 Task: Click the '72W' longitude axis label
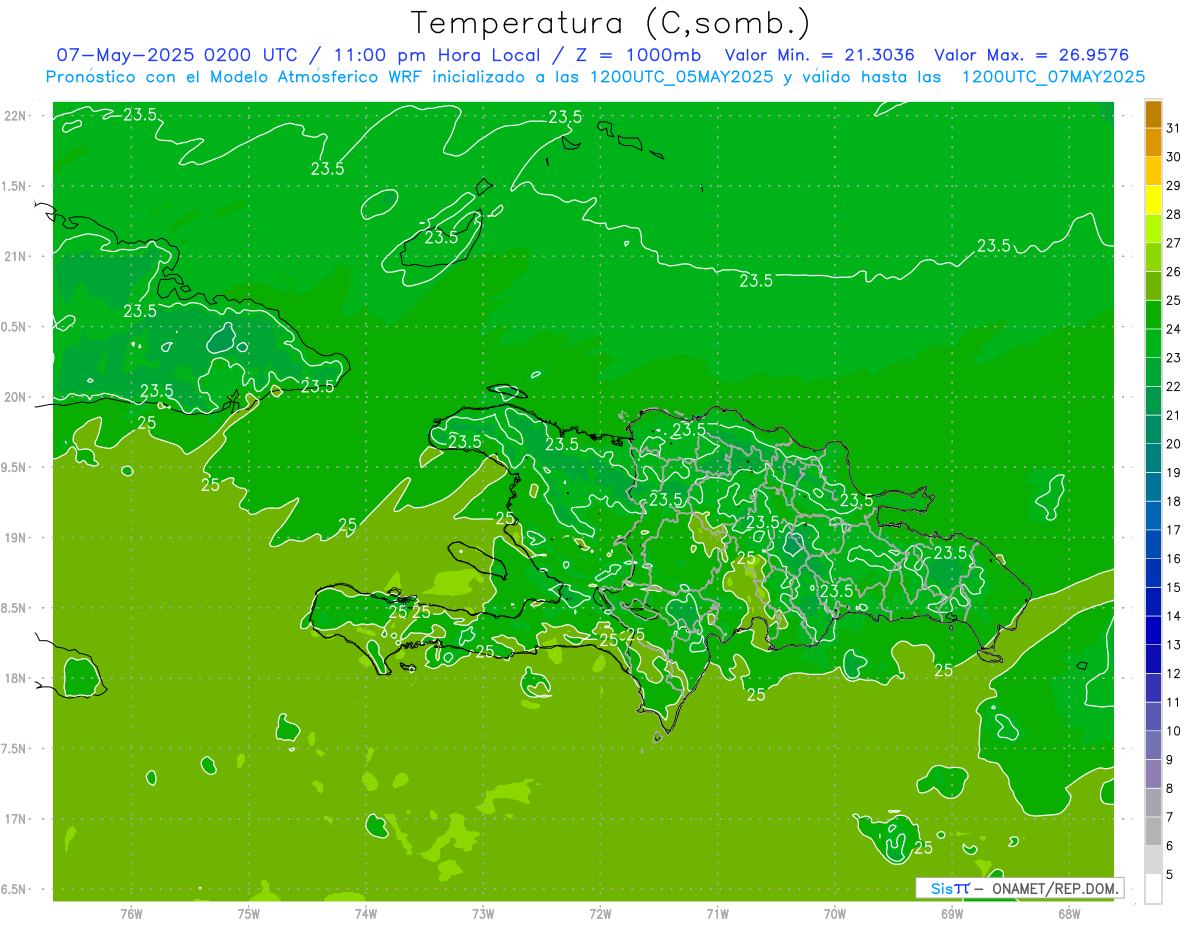tap(600, 914)
